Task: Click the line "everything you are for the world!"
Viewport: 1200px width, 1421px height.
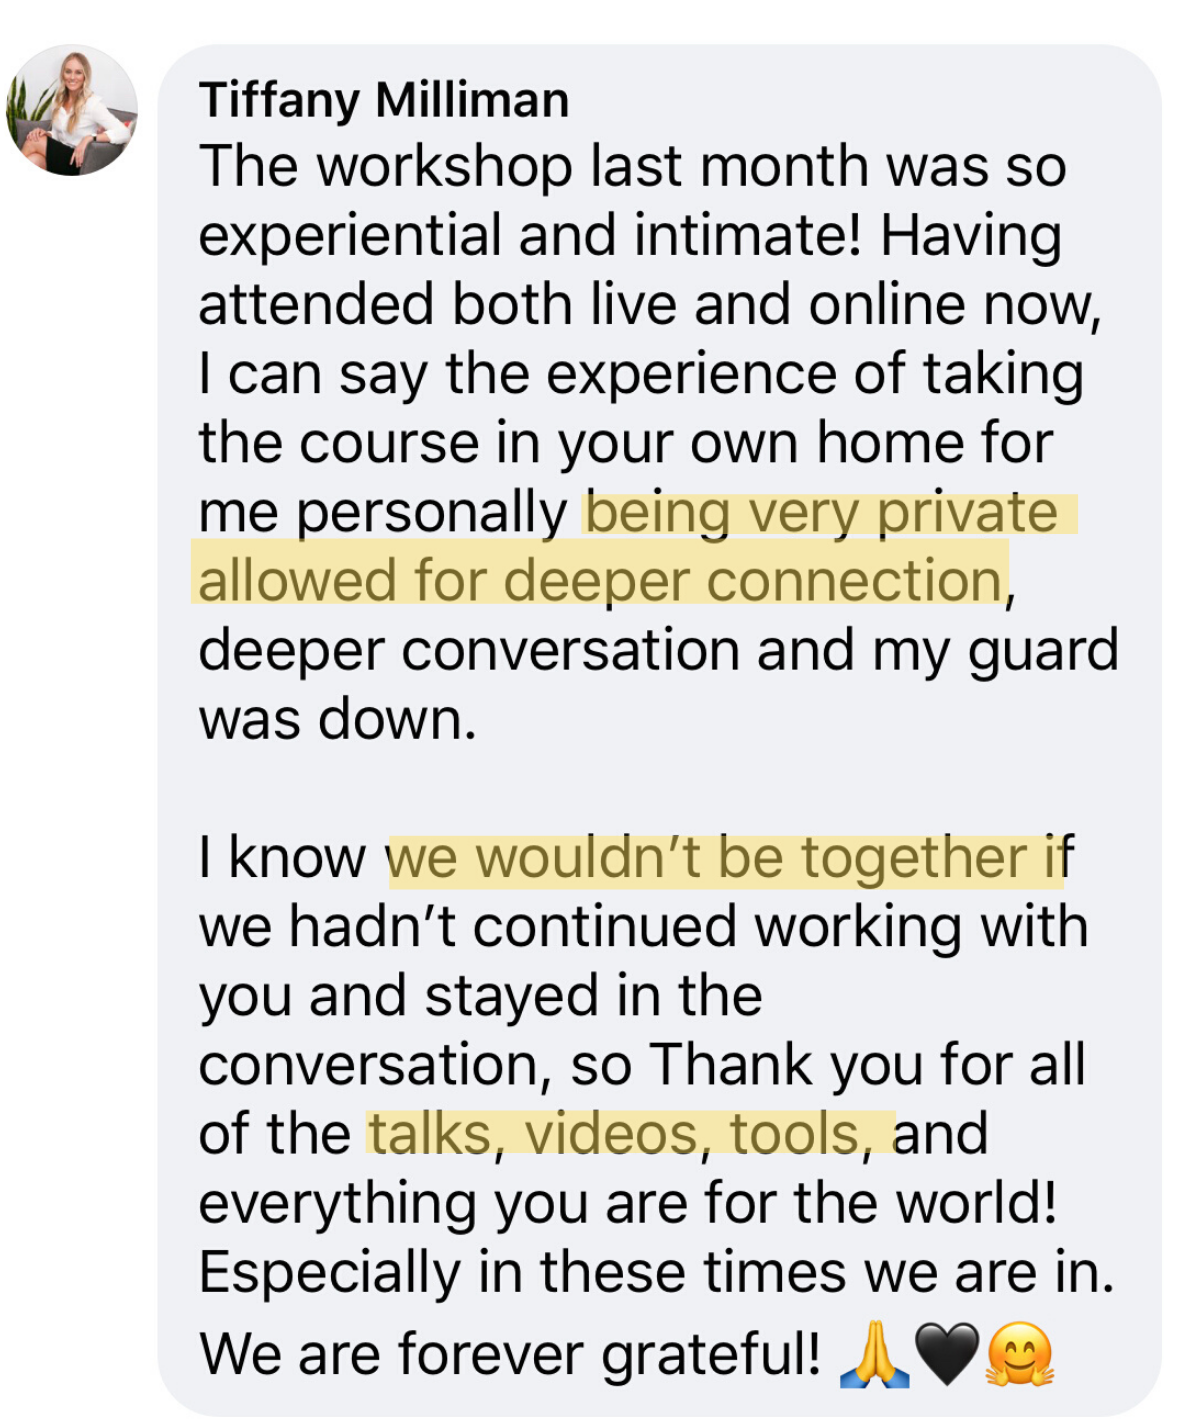Action: coord(627,1203)
